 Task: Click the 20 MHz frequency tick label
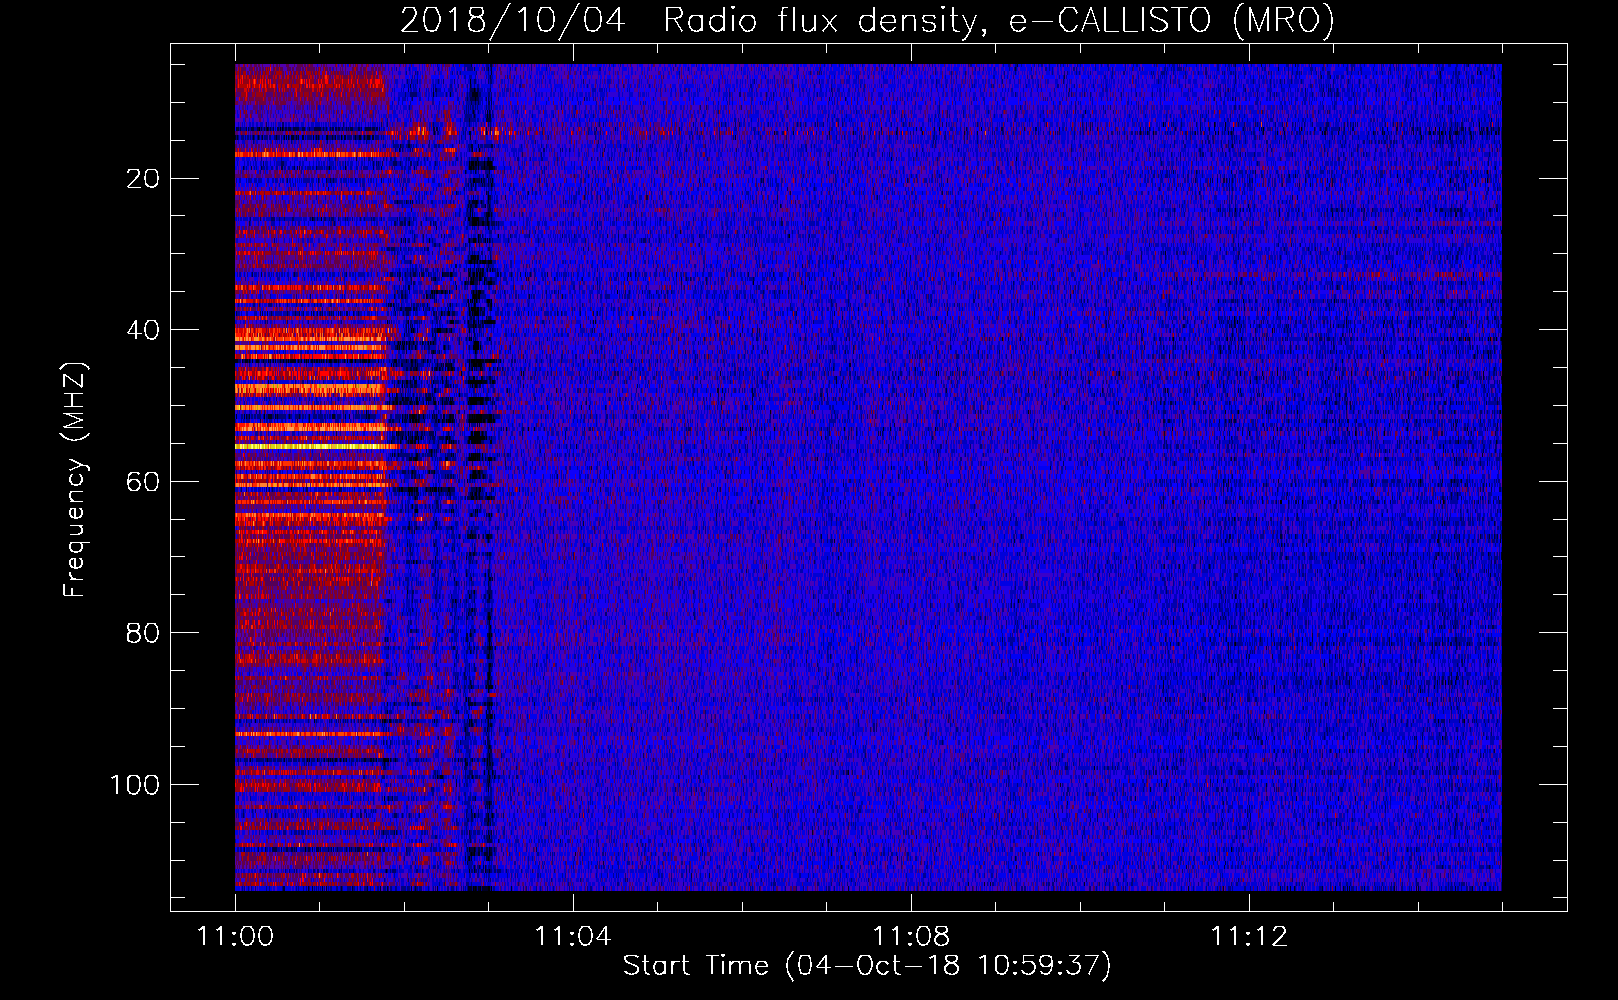pos(144,179)
